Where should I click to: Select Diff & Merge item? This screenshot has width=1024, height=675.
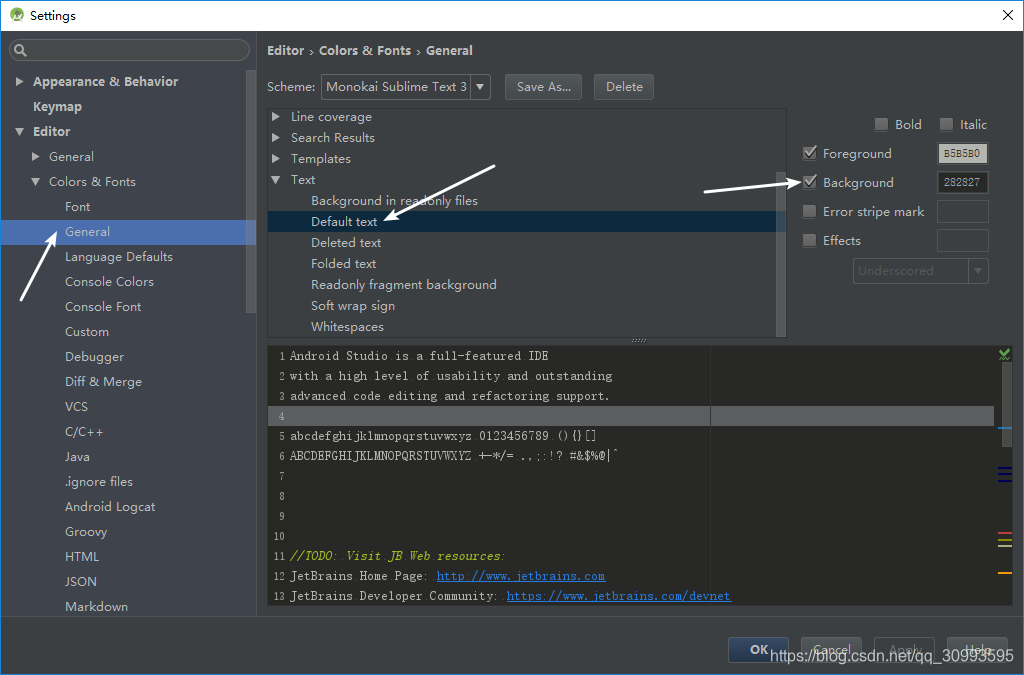click(103, 382)
